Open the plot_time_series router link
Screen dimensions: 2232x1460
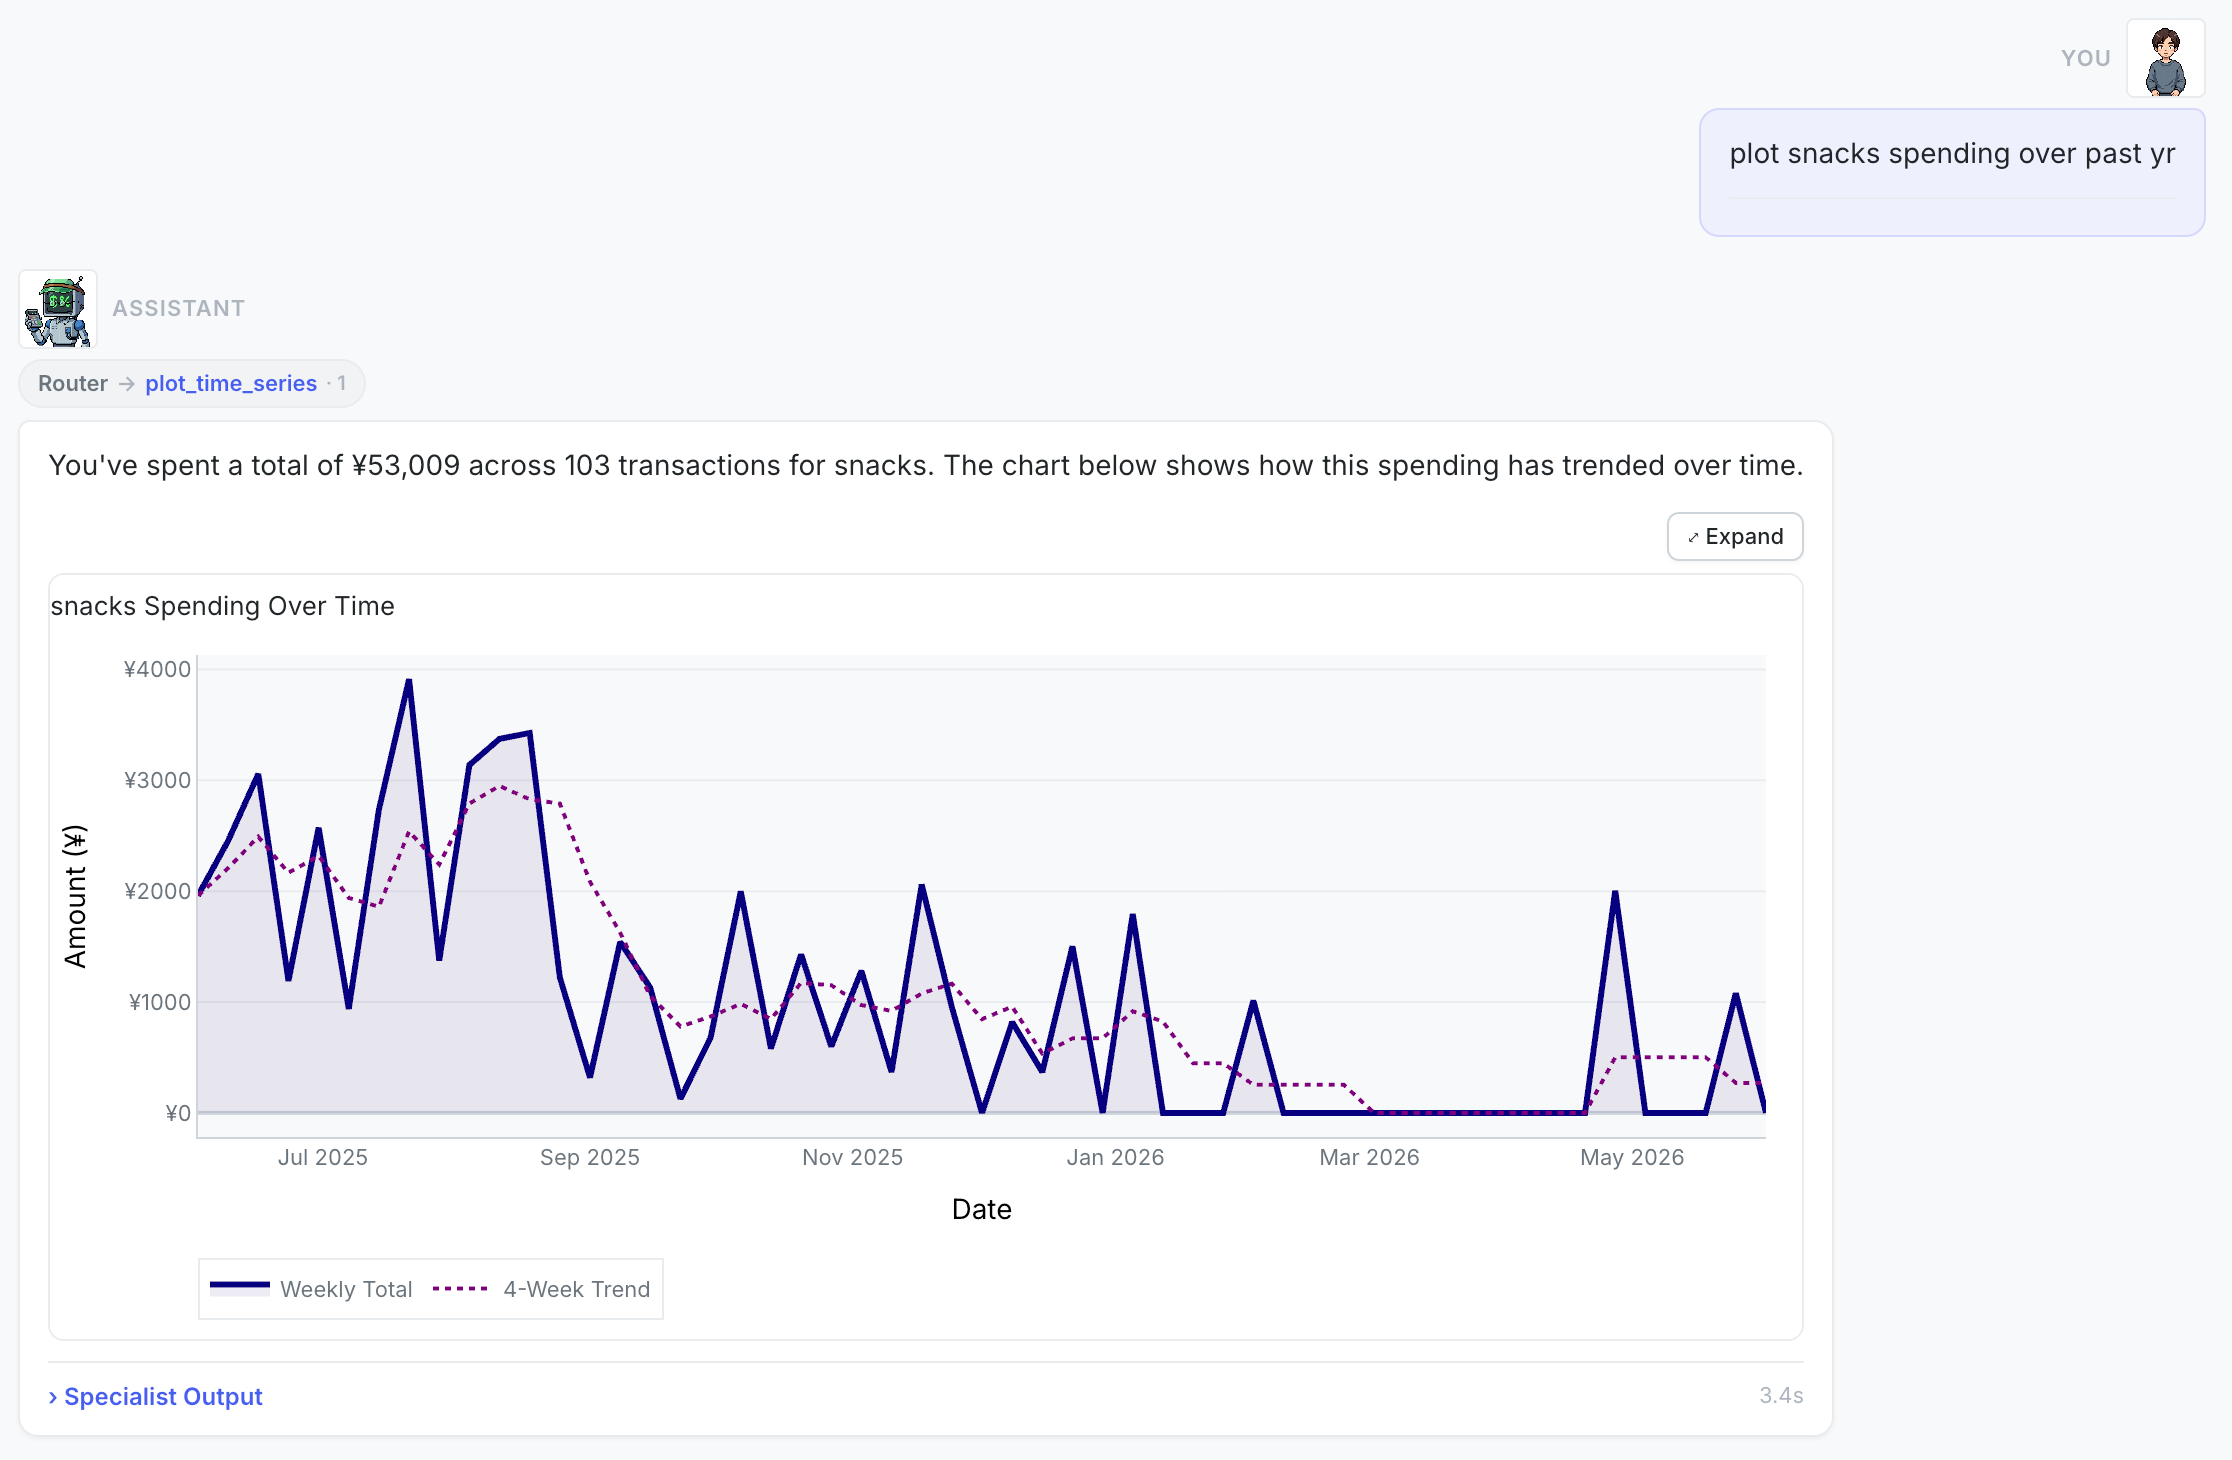click(x=231, y=384)
